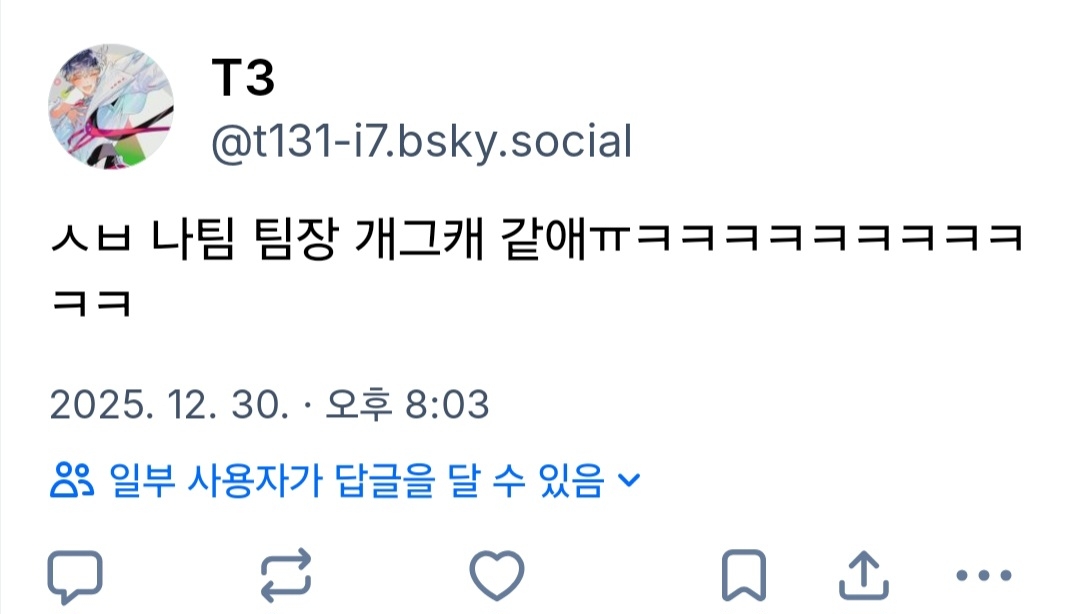
Task: Click the 2025. 12. 30. post date
Action: coord(169,405)
